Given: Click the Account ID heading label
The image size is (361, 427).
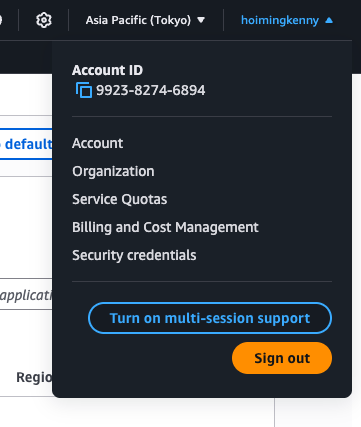Looking at the screenshot, I should [107, 70].
